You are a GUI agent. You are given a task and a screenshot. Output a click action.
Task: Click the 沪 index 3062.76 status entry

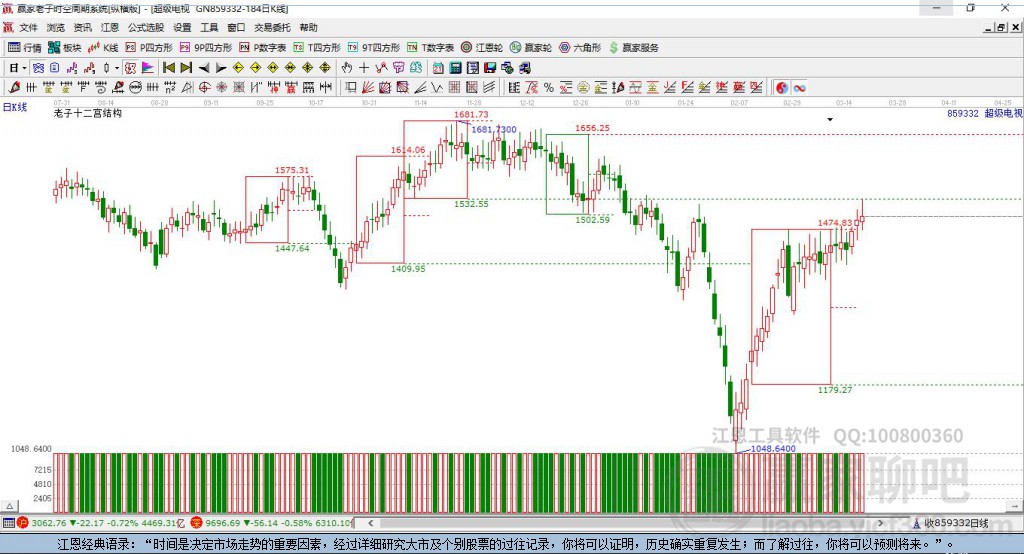(99, 523)
